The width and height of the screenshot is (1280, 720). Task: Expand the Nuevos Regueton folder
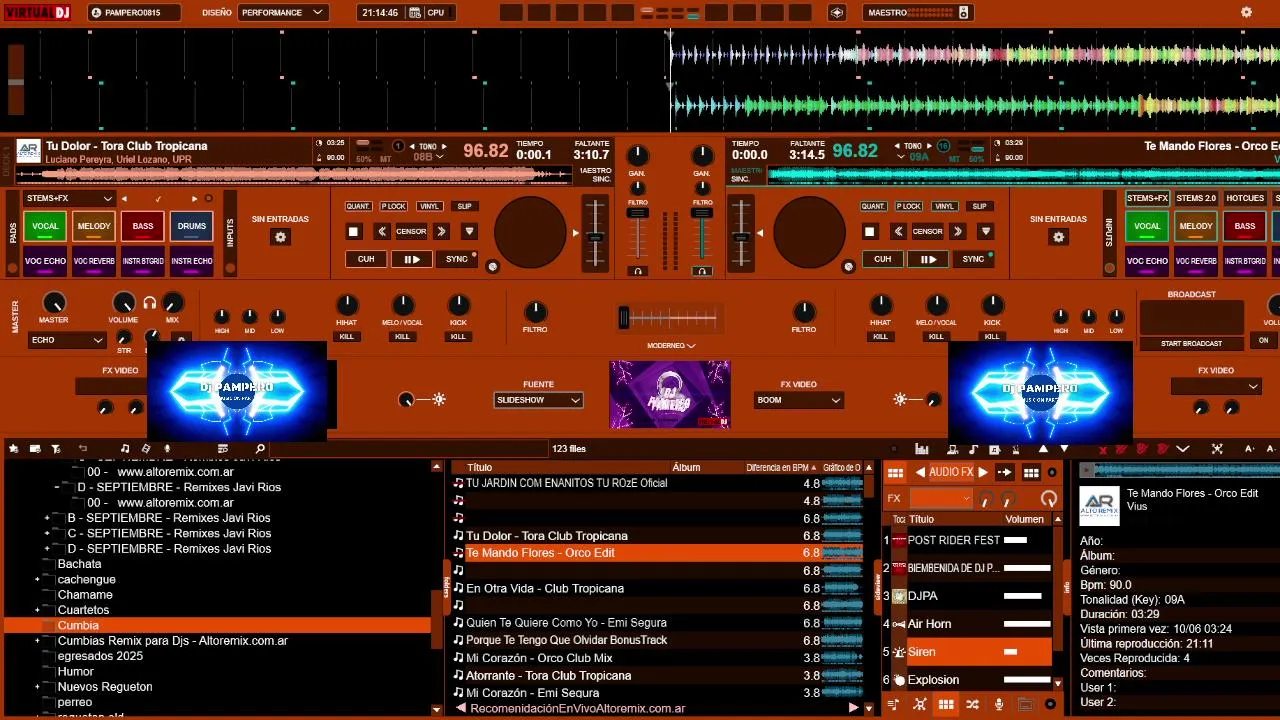[38, 687]
